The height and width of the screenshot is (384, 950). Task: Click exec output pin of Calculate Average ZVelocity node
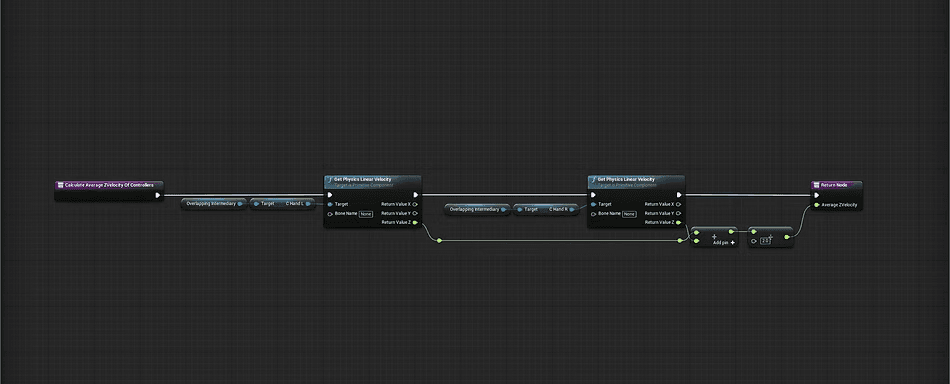[158, 195]
